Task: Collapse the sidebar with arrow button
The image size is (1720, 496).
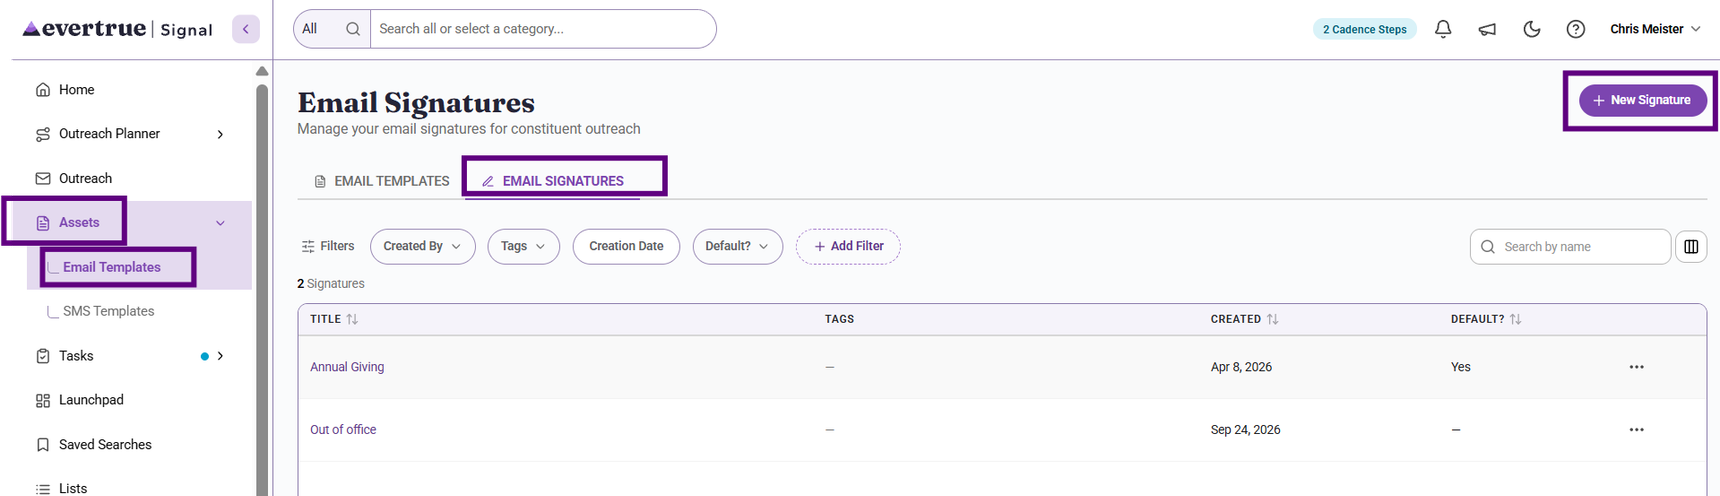Action: tap(246, 29)
